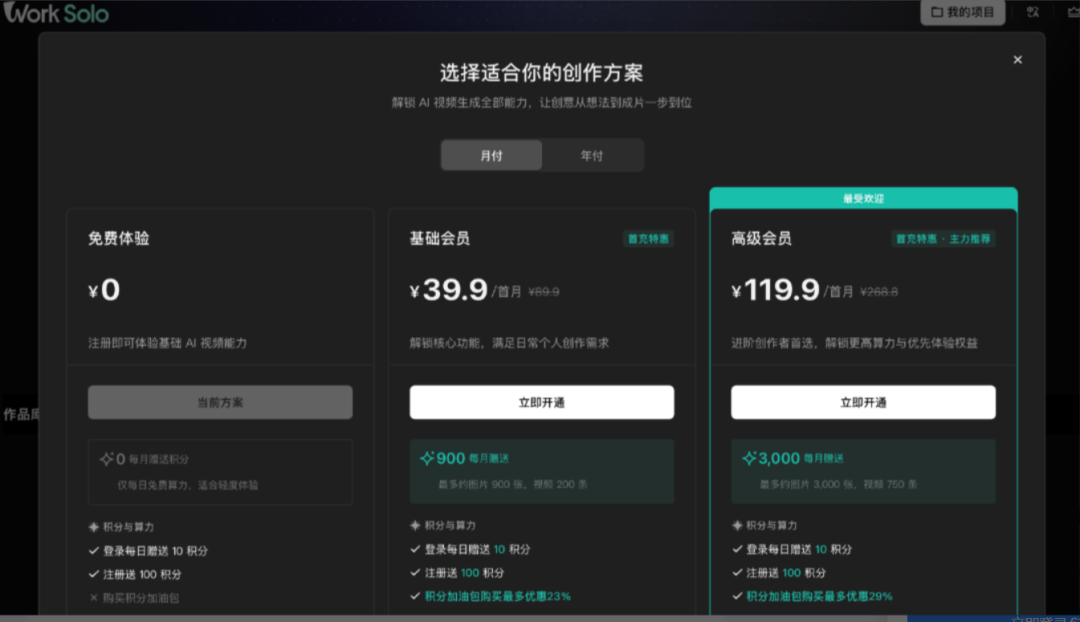Click the 基础会员 plan title

click(439, 238)
